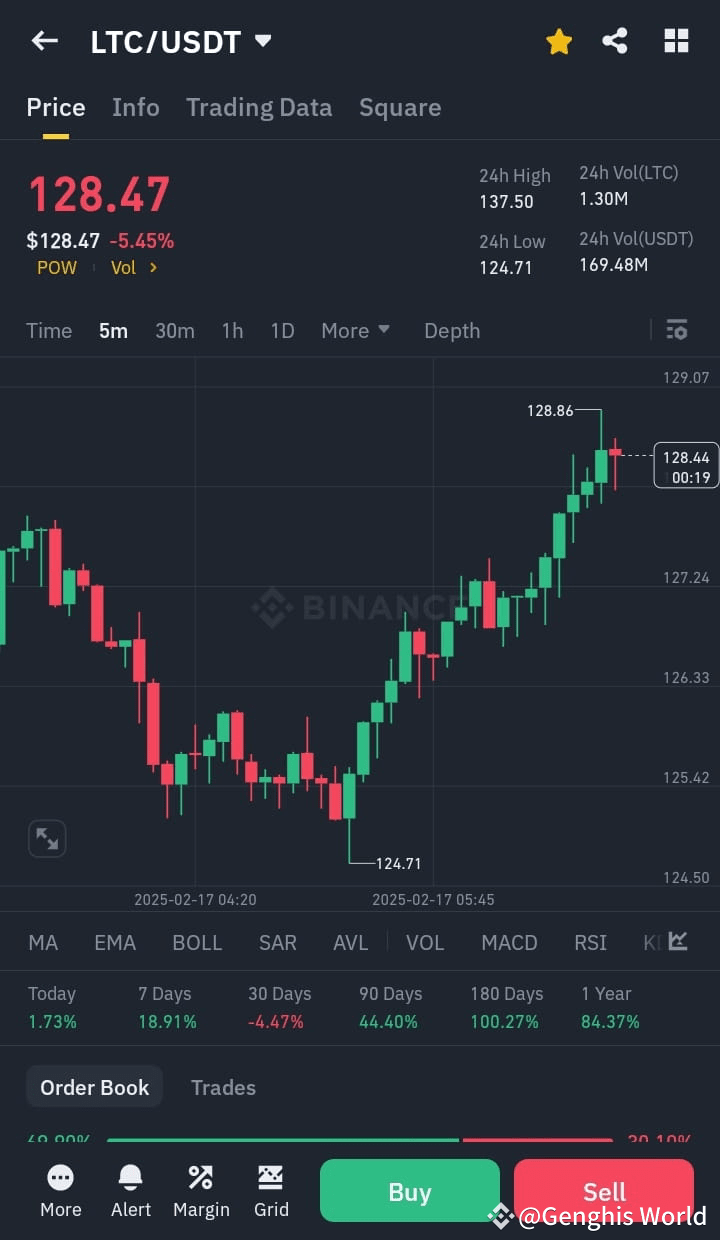Open Margin trading options
Screen dimensions: 720x1240
tap(200, 1190)
